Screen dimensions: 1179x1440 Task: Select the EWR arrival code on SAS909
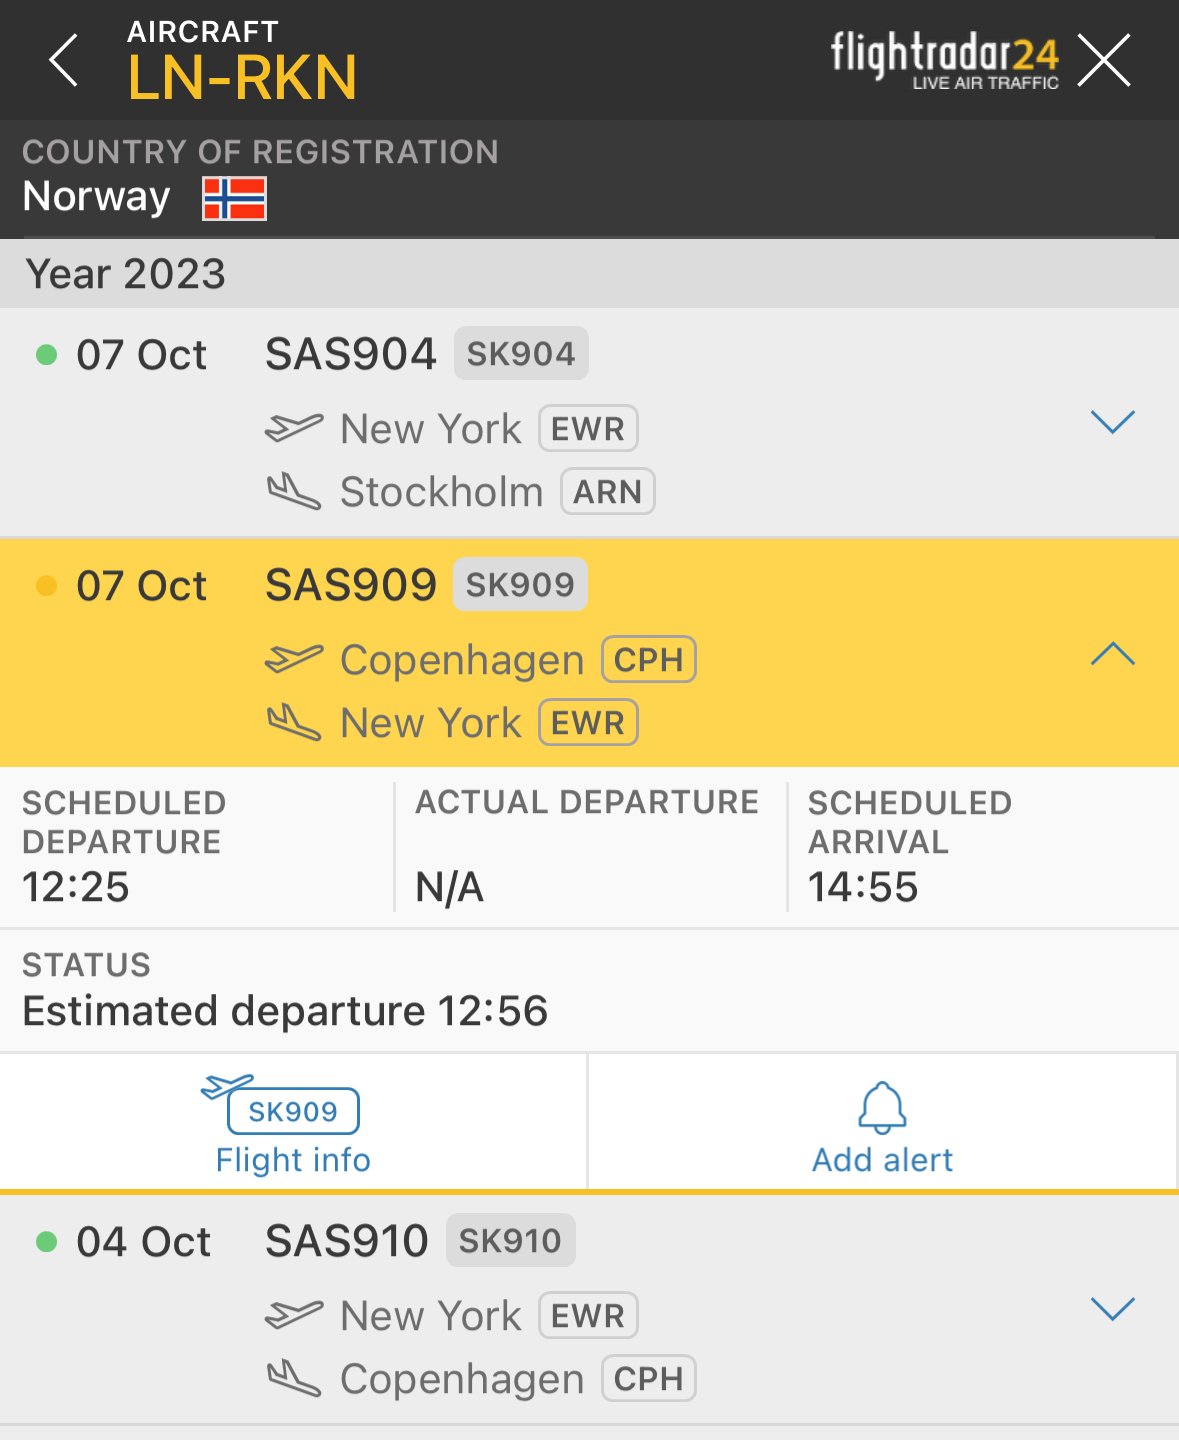point(588,723)
